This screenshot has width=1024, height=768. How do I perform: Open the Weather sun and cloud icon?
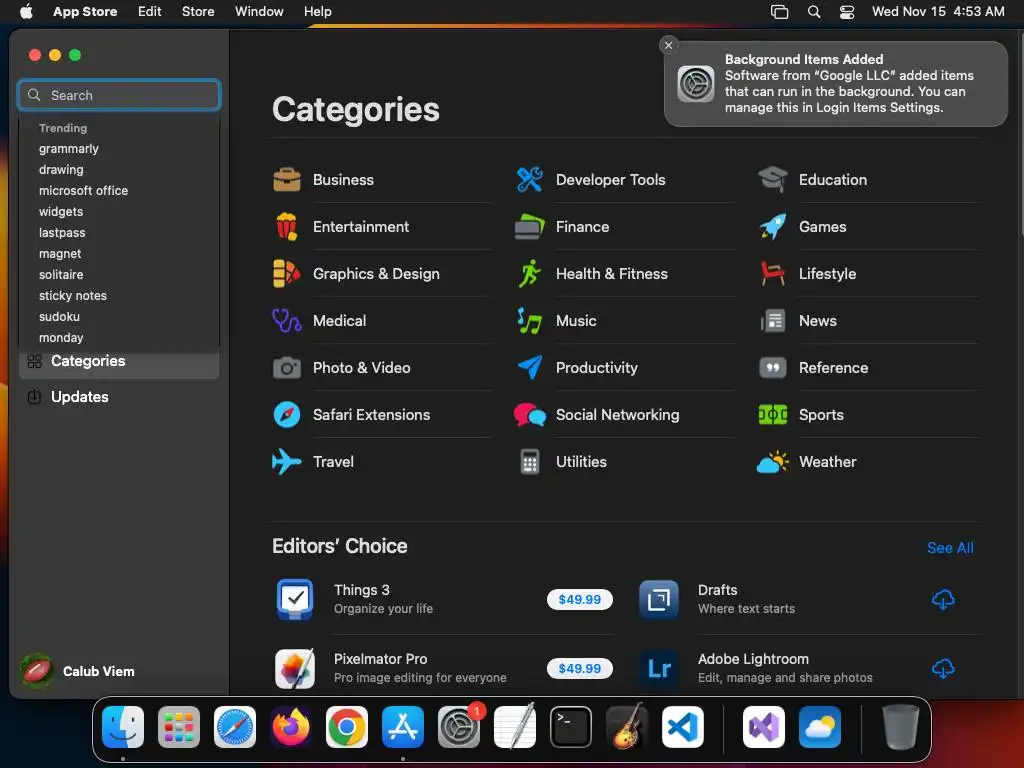(x=773, y=462)
